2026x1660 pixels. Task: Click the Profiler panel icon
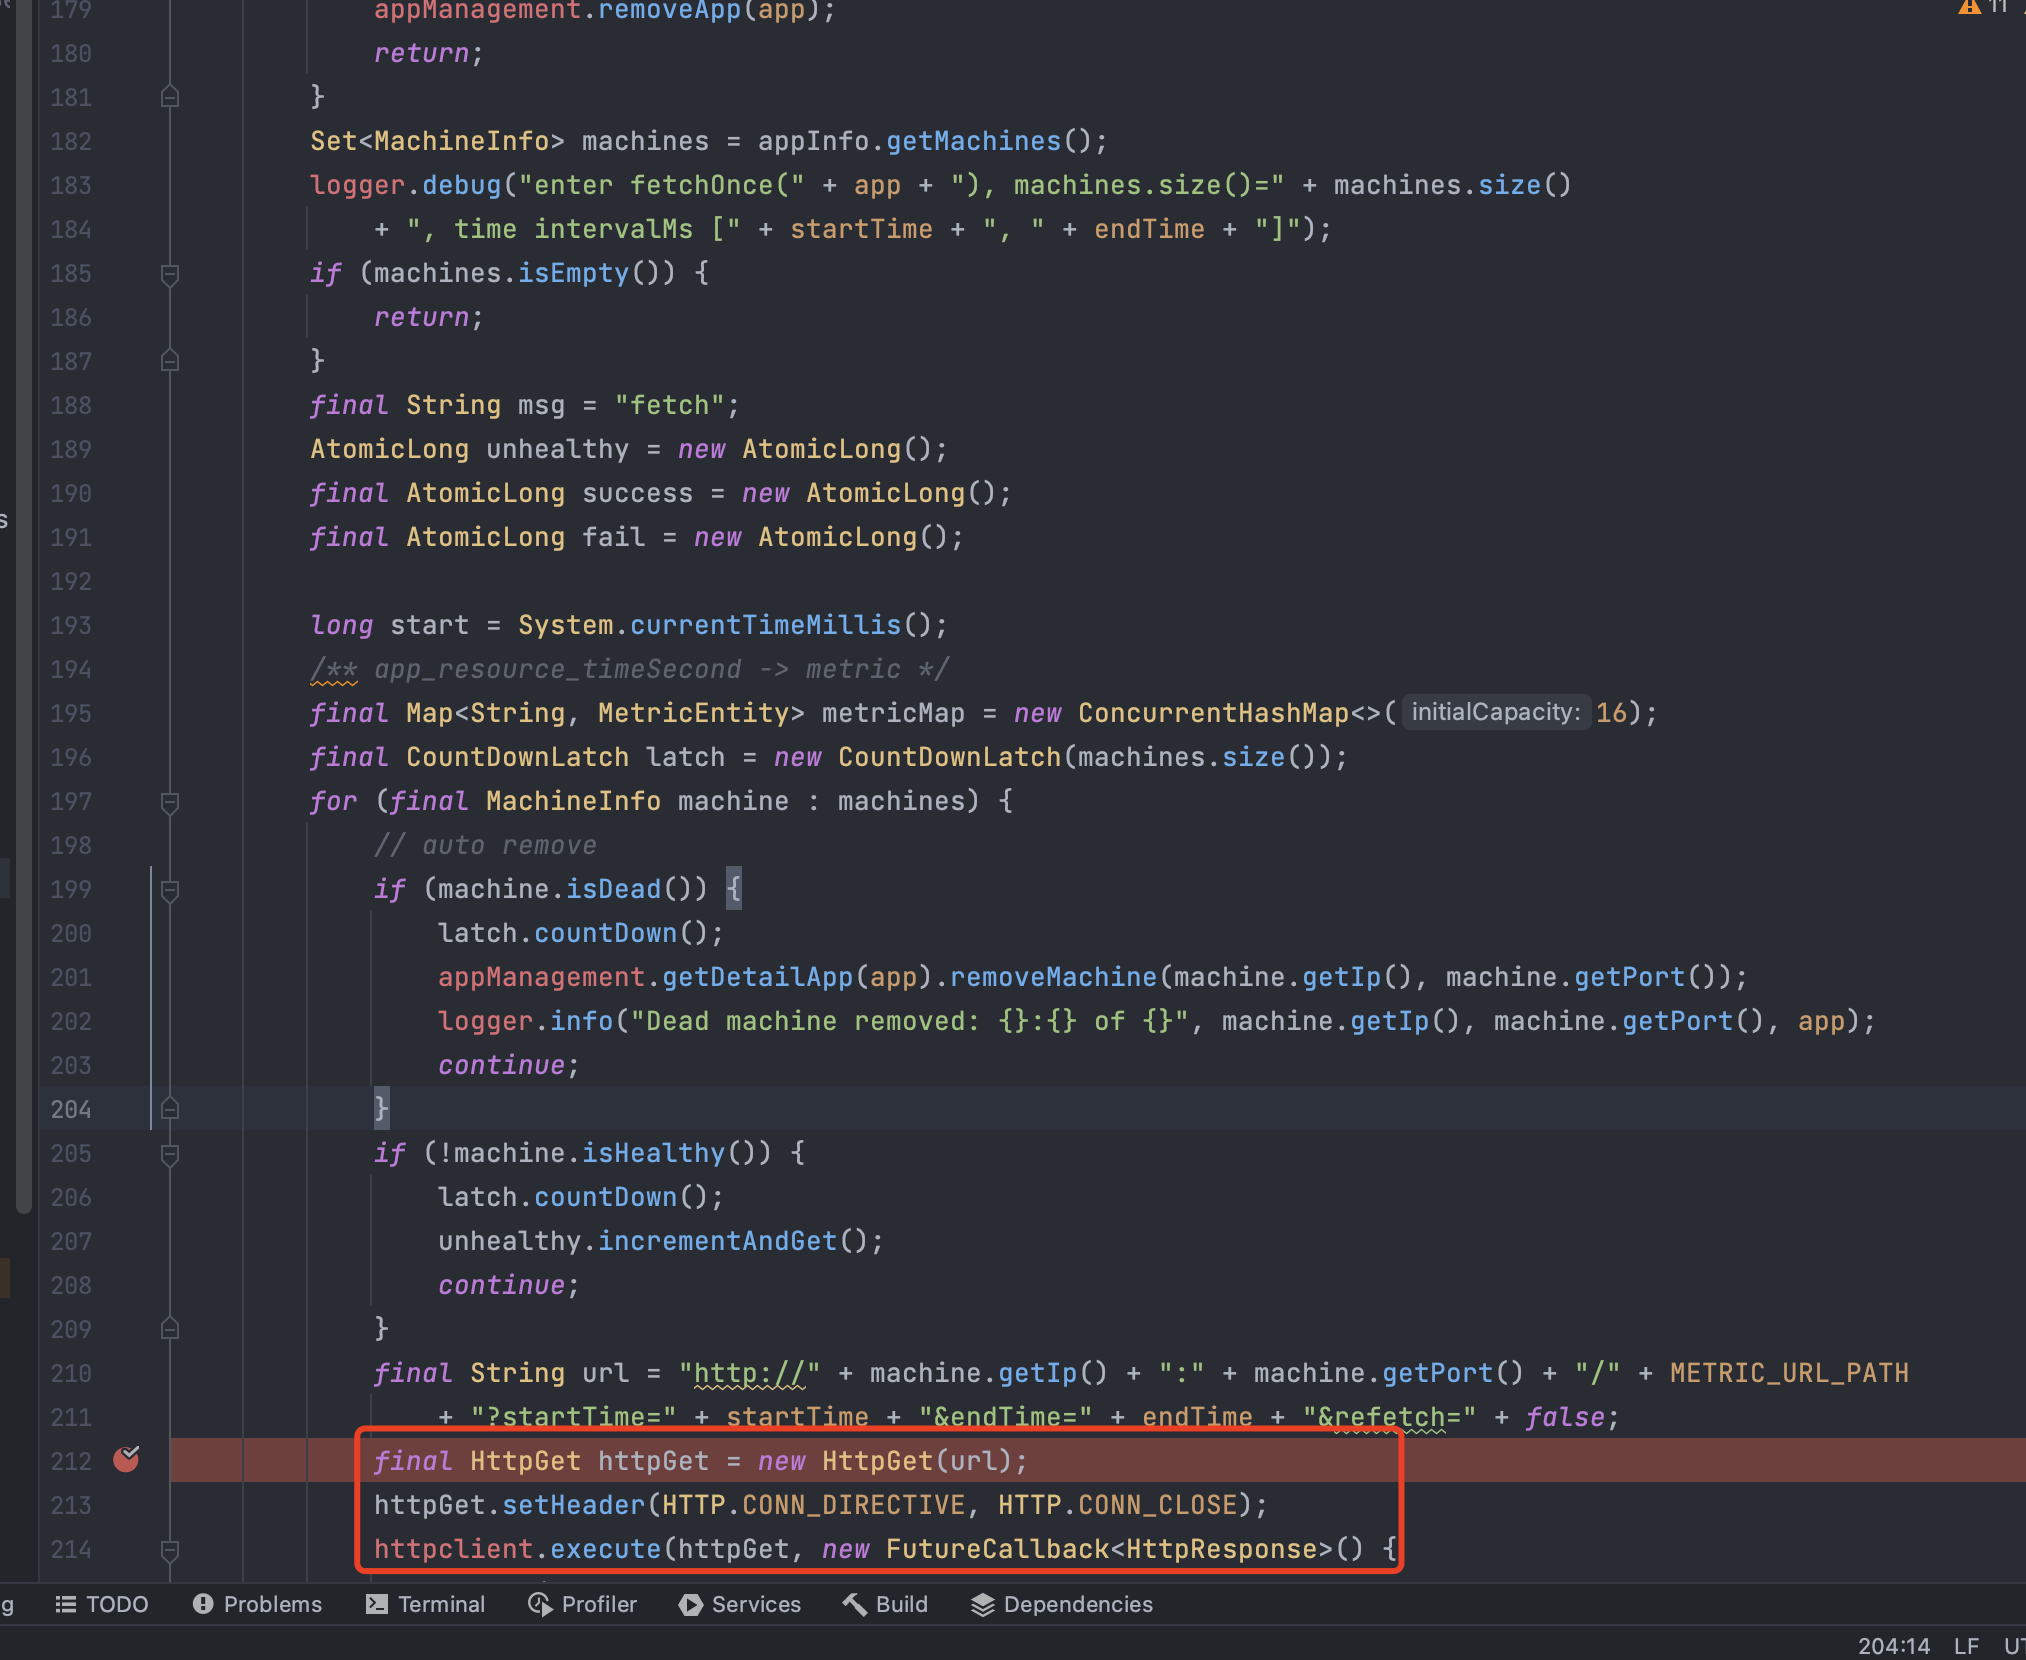(539, 1604)
